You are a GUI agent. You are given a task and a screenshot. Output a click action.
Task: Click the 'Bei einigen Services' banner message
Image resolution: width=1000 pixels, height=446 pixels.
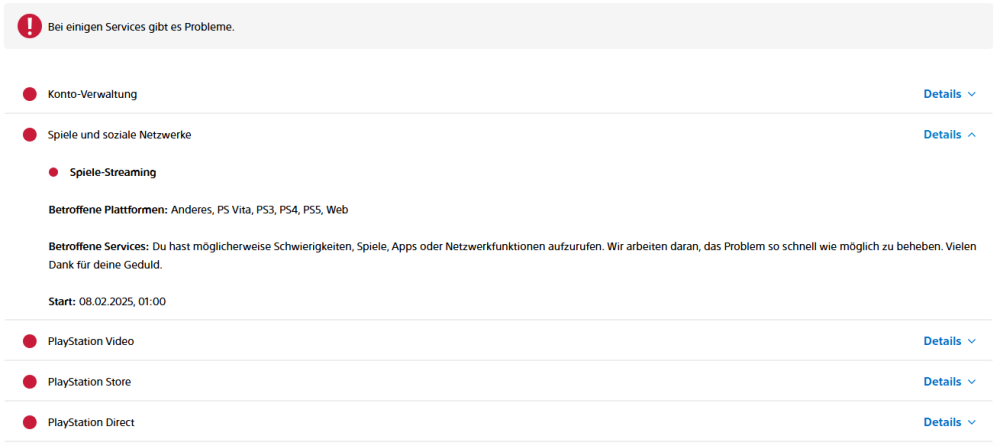point(141,27)
